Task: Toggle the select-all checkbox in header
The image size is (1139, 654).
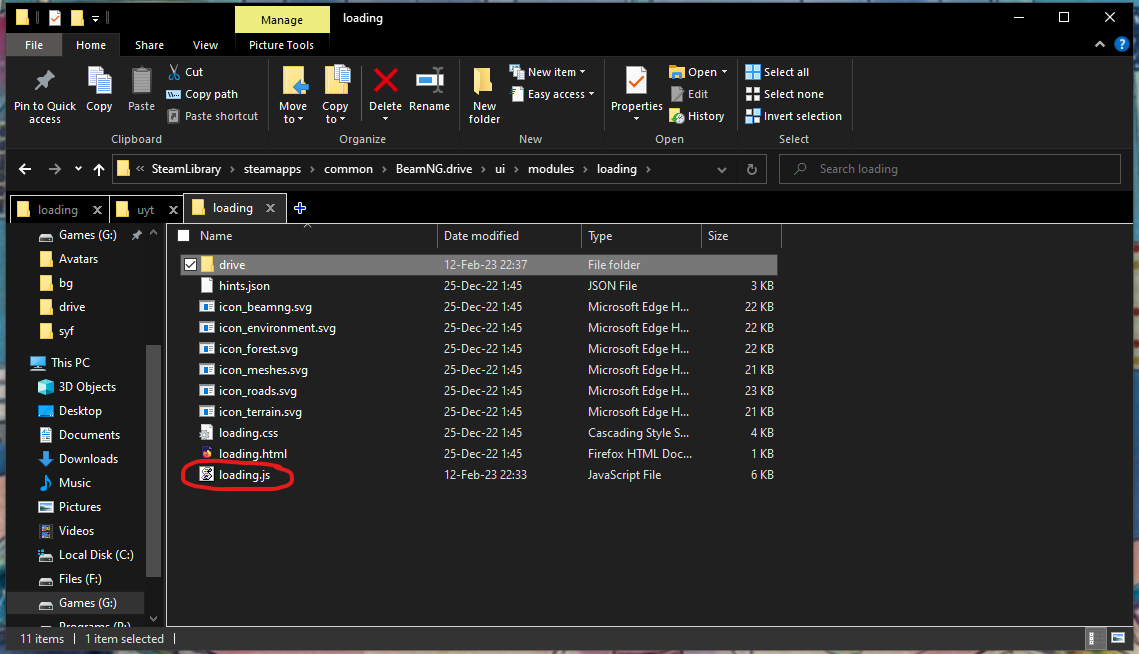Action: pos(184,235)
